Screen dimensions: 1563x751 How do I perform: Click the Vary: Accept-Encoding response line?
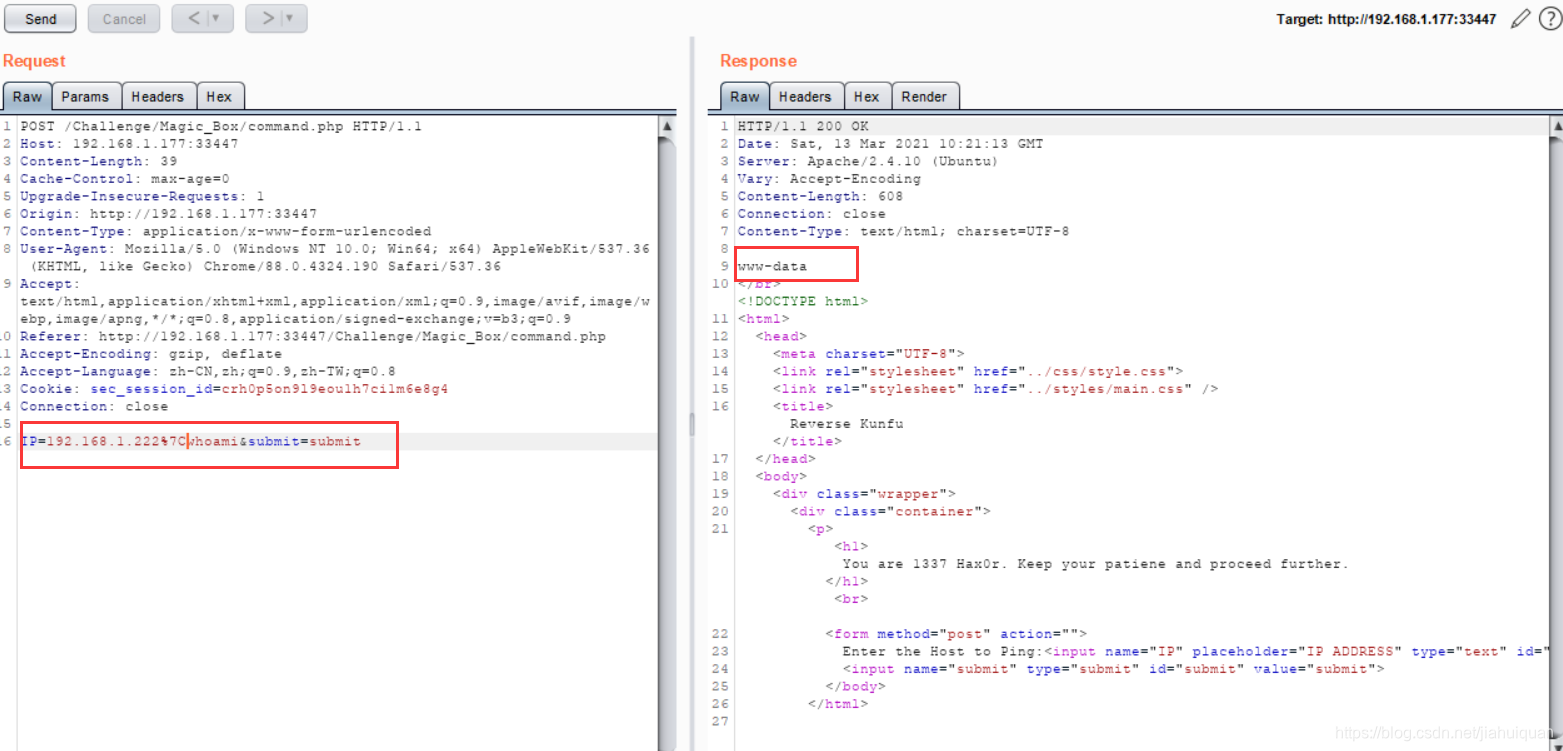[x=829, y=179]
